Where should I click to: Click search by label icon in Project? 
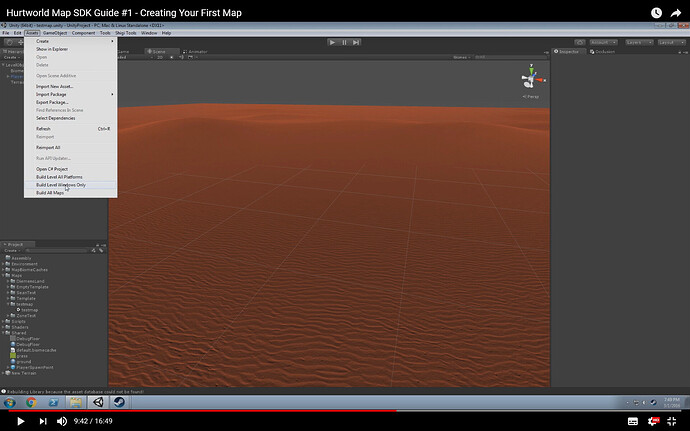point(101,250)
